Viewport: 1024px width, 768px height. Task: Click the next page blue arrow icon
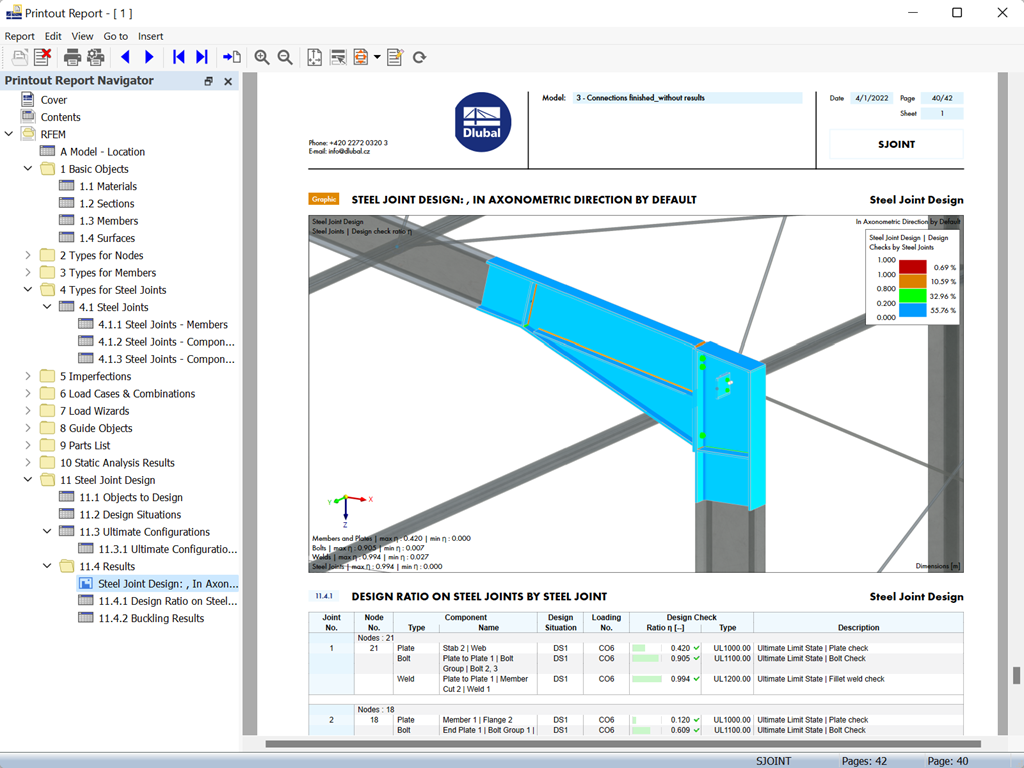[x=148, y=57]
